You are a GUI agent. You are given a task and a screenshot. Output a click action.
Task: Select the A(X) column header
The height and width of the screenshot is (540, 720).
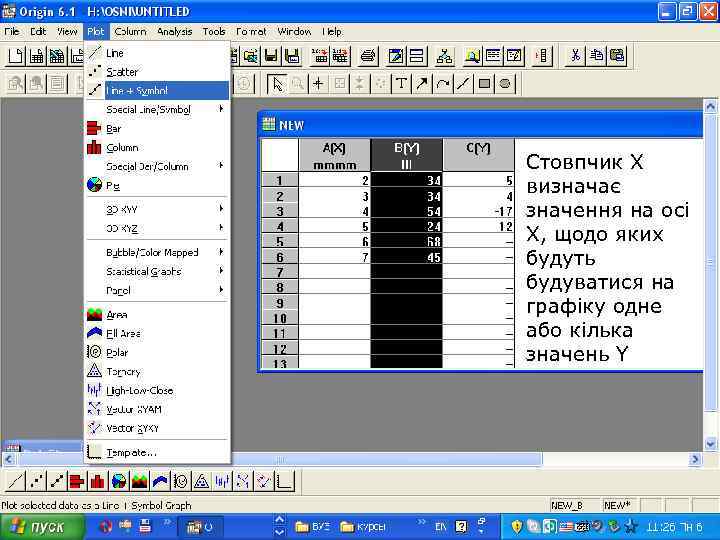click(334, 155)
